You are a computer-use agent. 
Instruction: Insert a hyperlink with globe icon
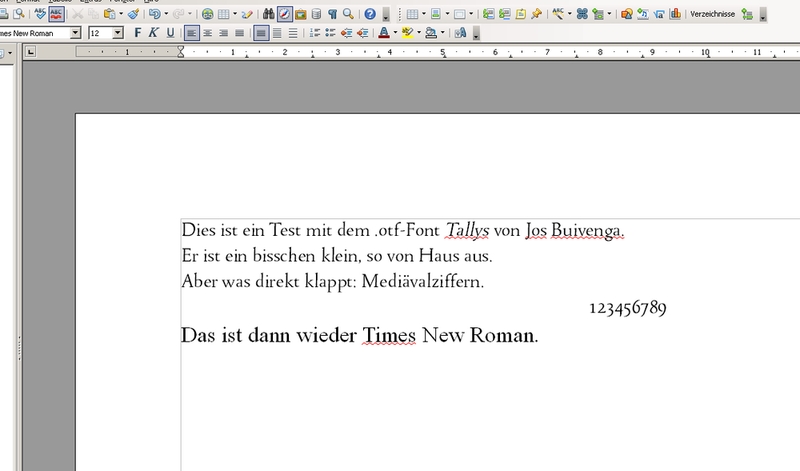[208, 14]
